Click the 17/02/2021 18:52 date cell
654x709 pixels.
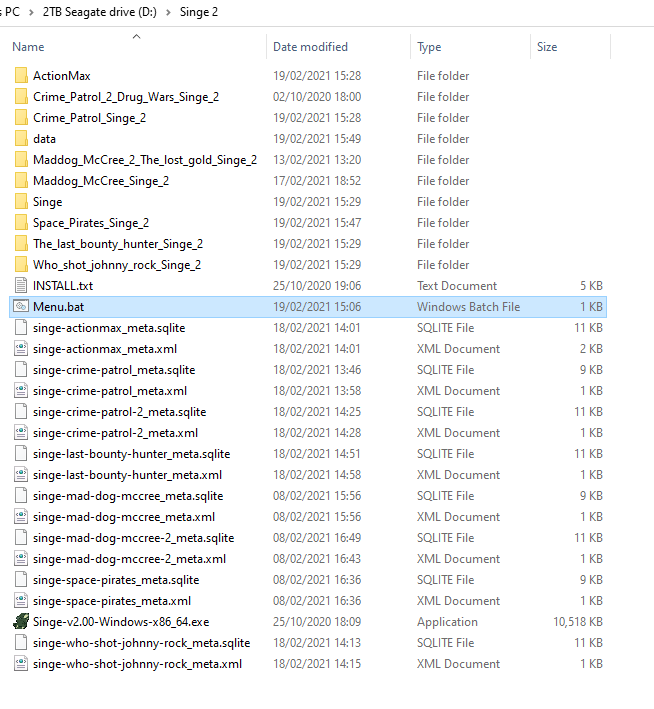tap(317, 181)
